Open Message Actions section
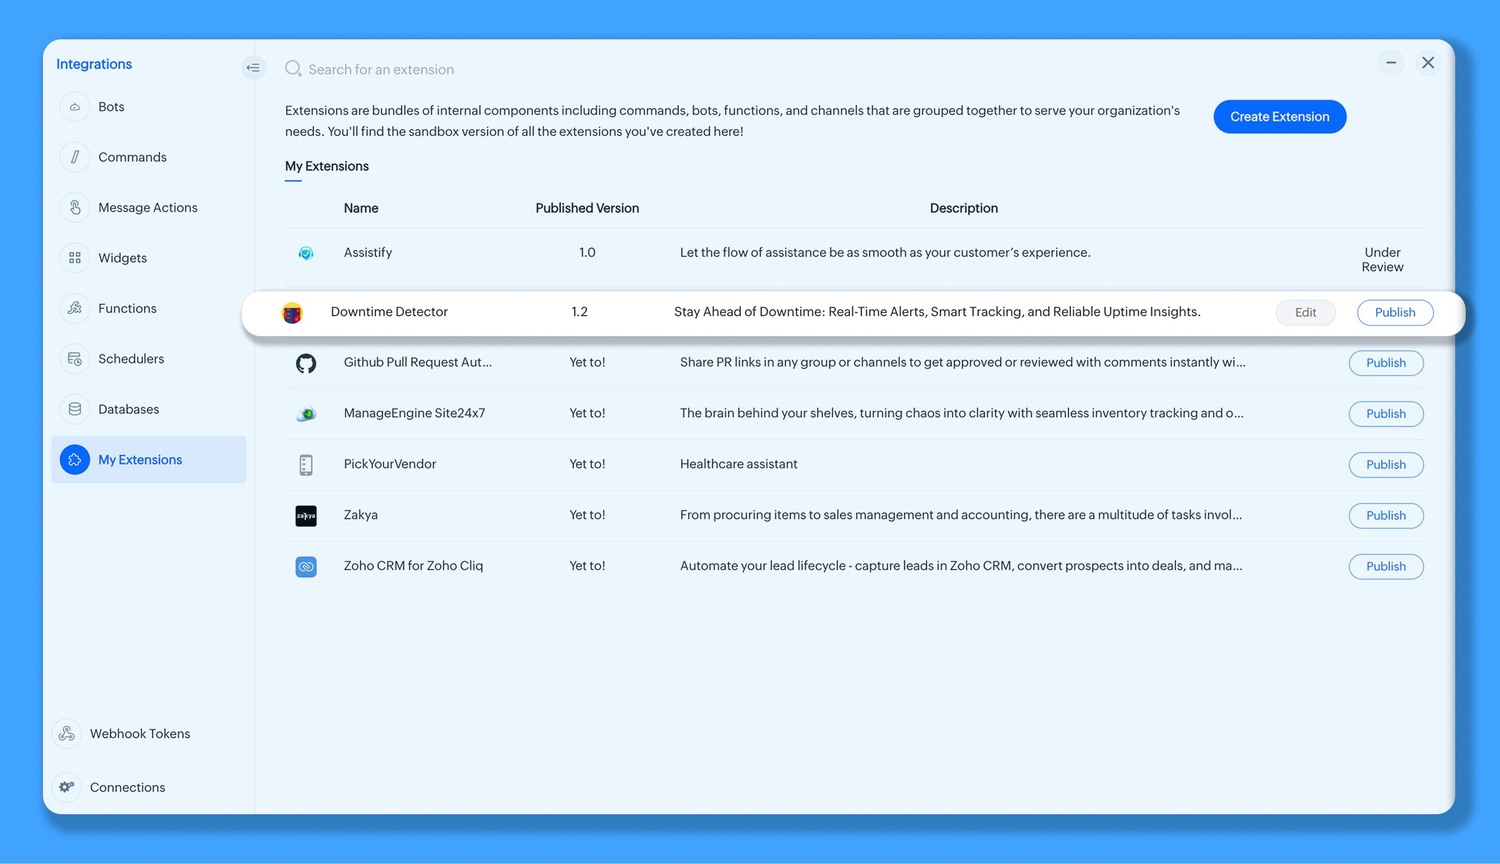1500x864 pixels. click(148, 208)
